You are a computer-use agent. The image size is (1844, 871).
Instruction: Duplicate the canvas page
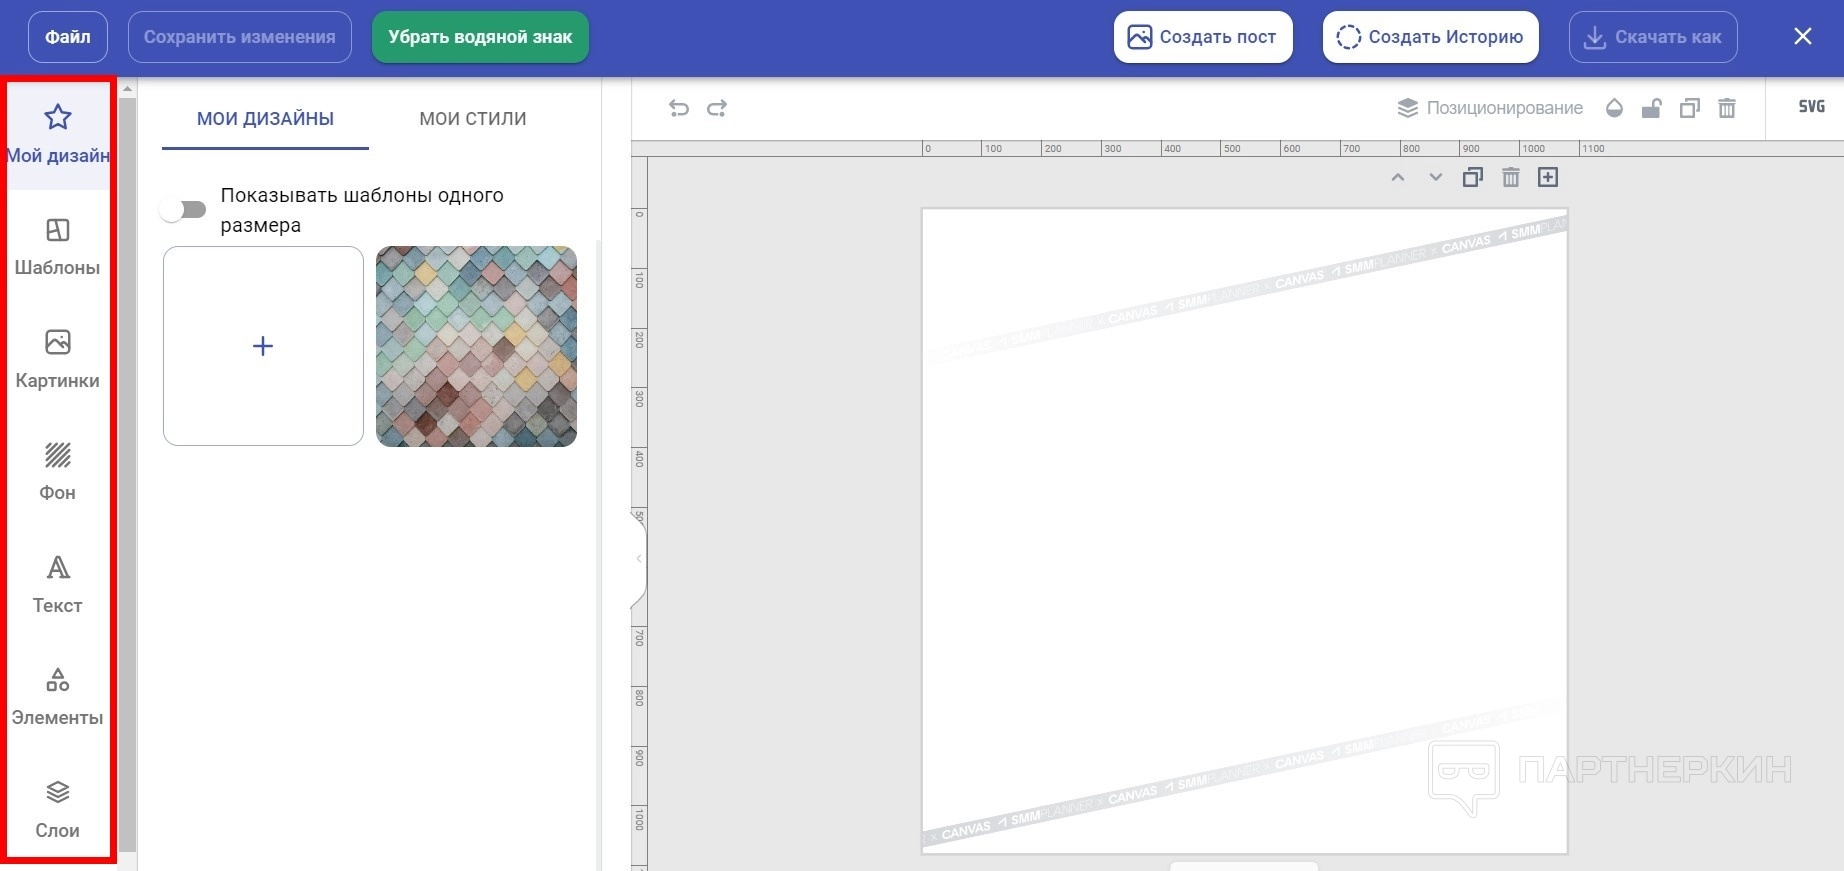(x=1473, y=177)
